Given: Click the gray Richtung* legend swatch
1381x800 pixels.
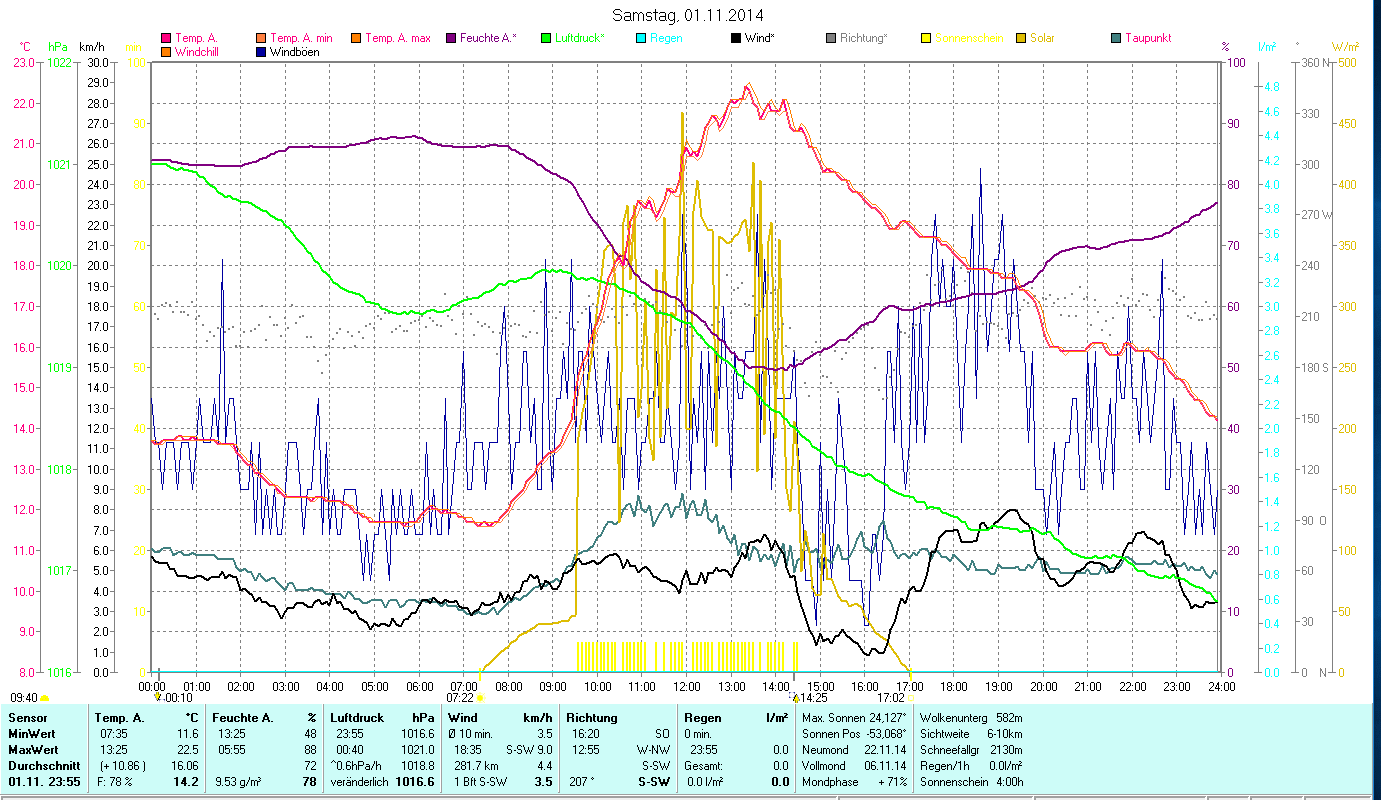Looking at the screenshot, I should click(x=830, y=39).
